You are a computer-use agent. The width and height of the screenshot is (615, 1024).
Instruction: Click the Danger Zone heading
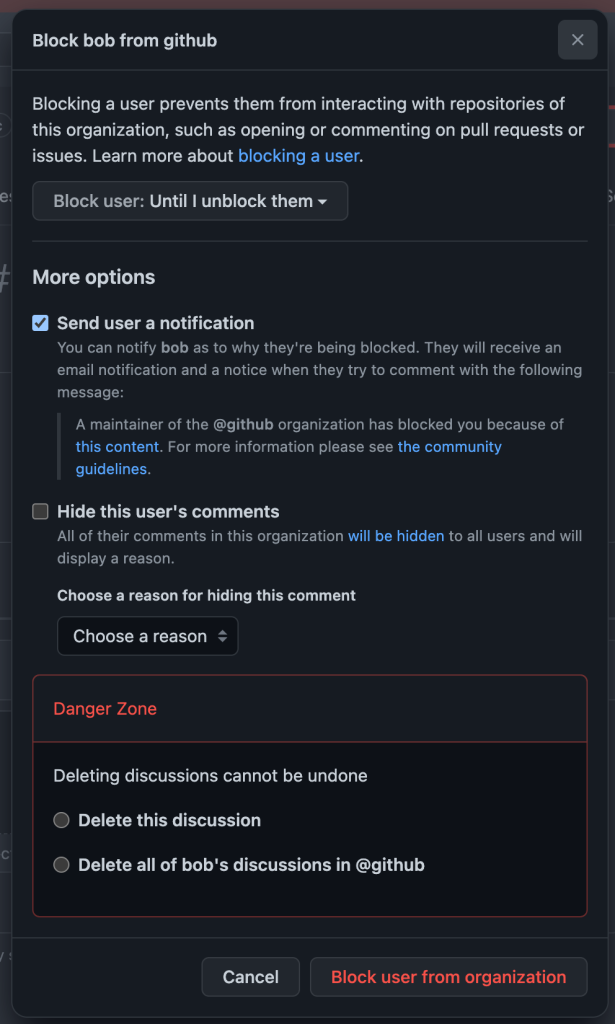105,709
